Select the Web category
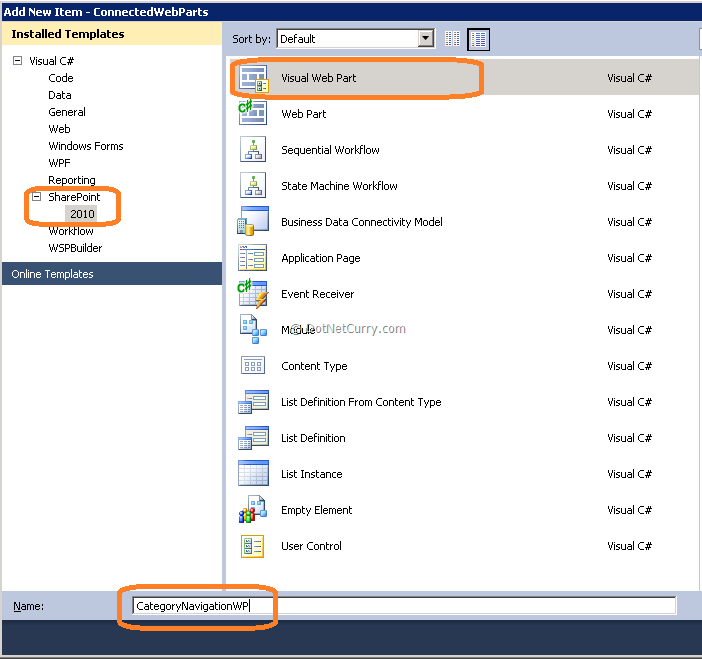 pos(59,129)
